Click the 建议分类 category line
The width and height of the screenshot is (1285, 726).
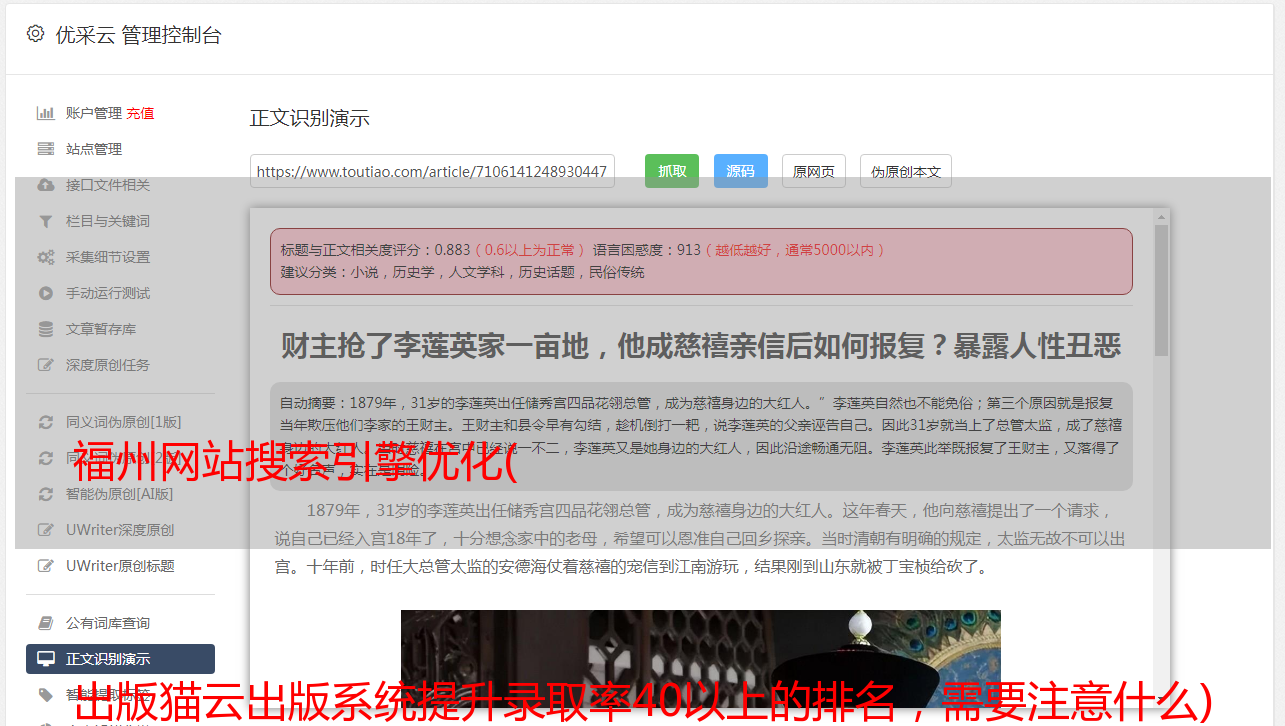pos(462,272)
